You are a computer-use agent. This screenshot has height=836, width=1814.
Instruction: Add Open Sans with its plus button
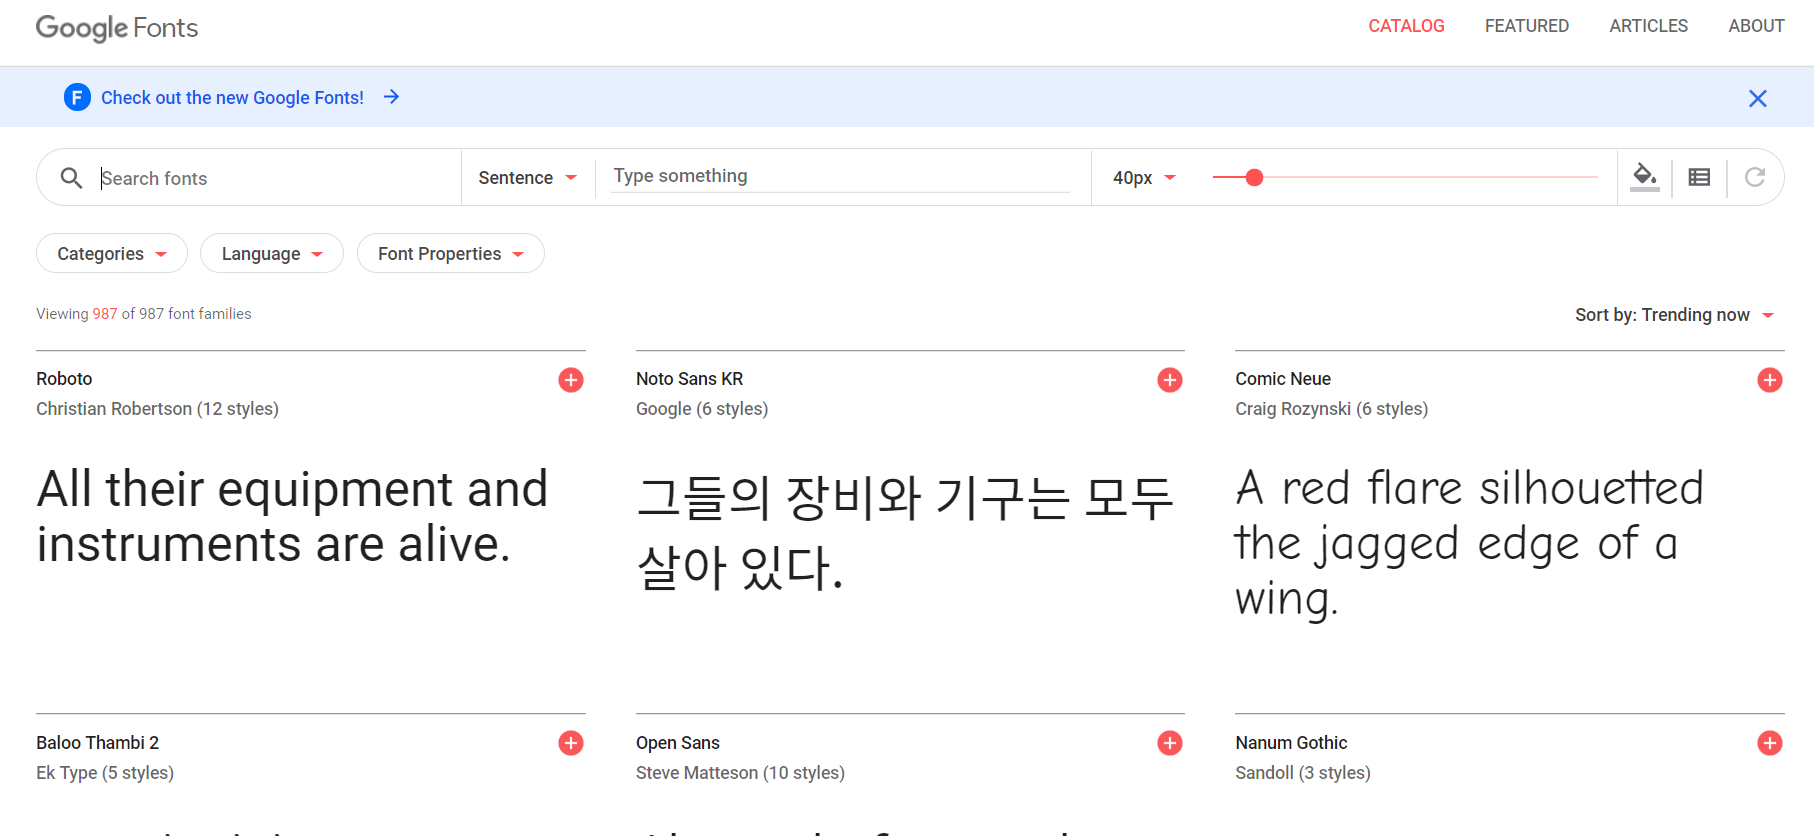(1170, 743)
